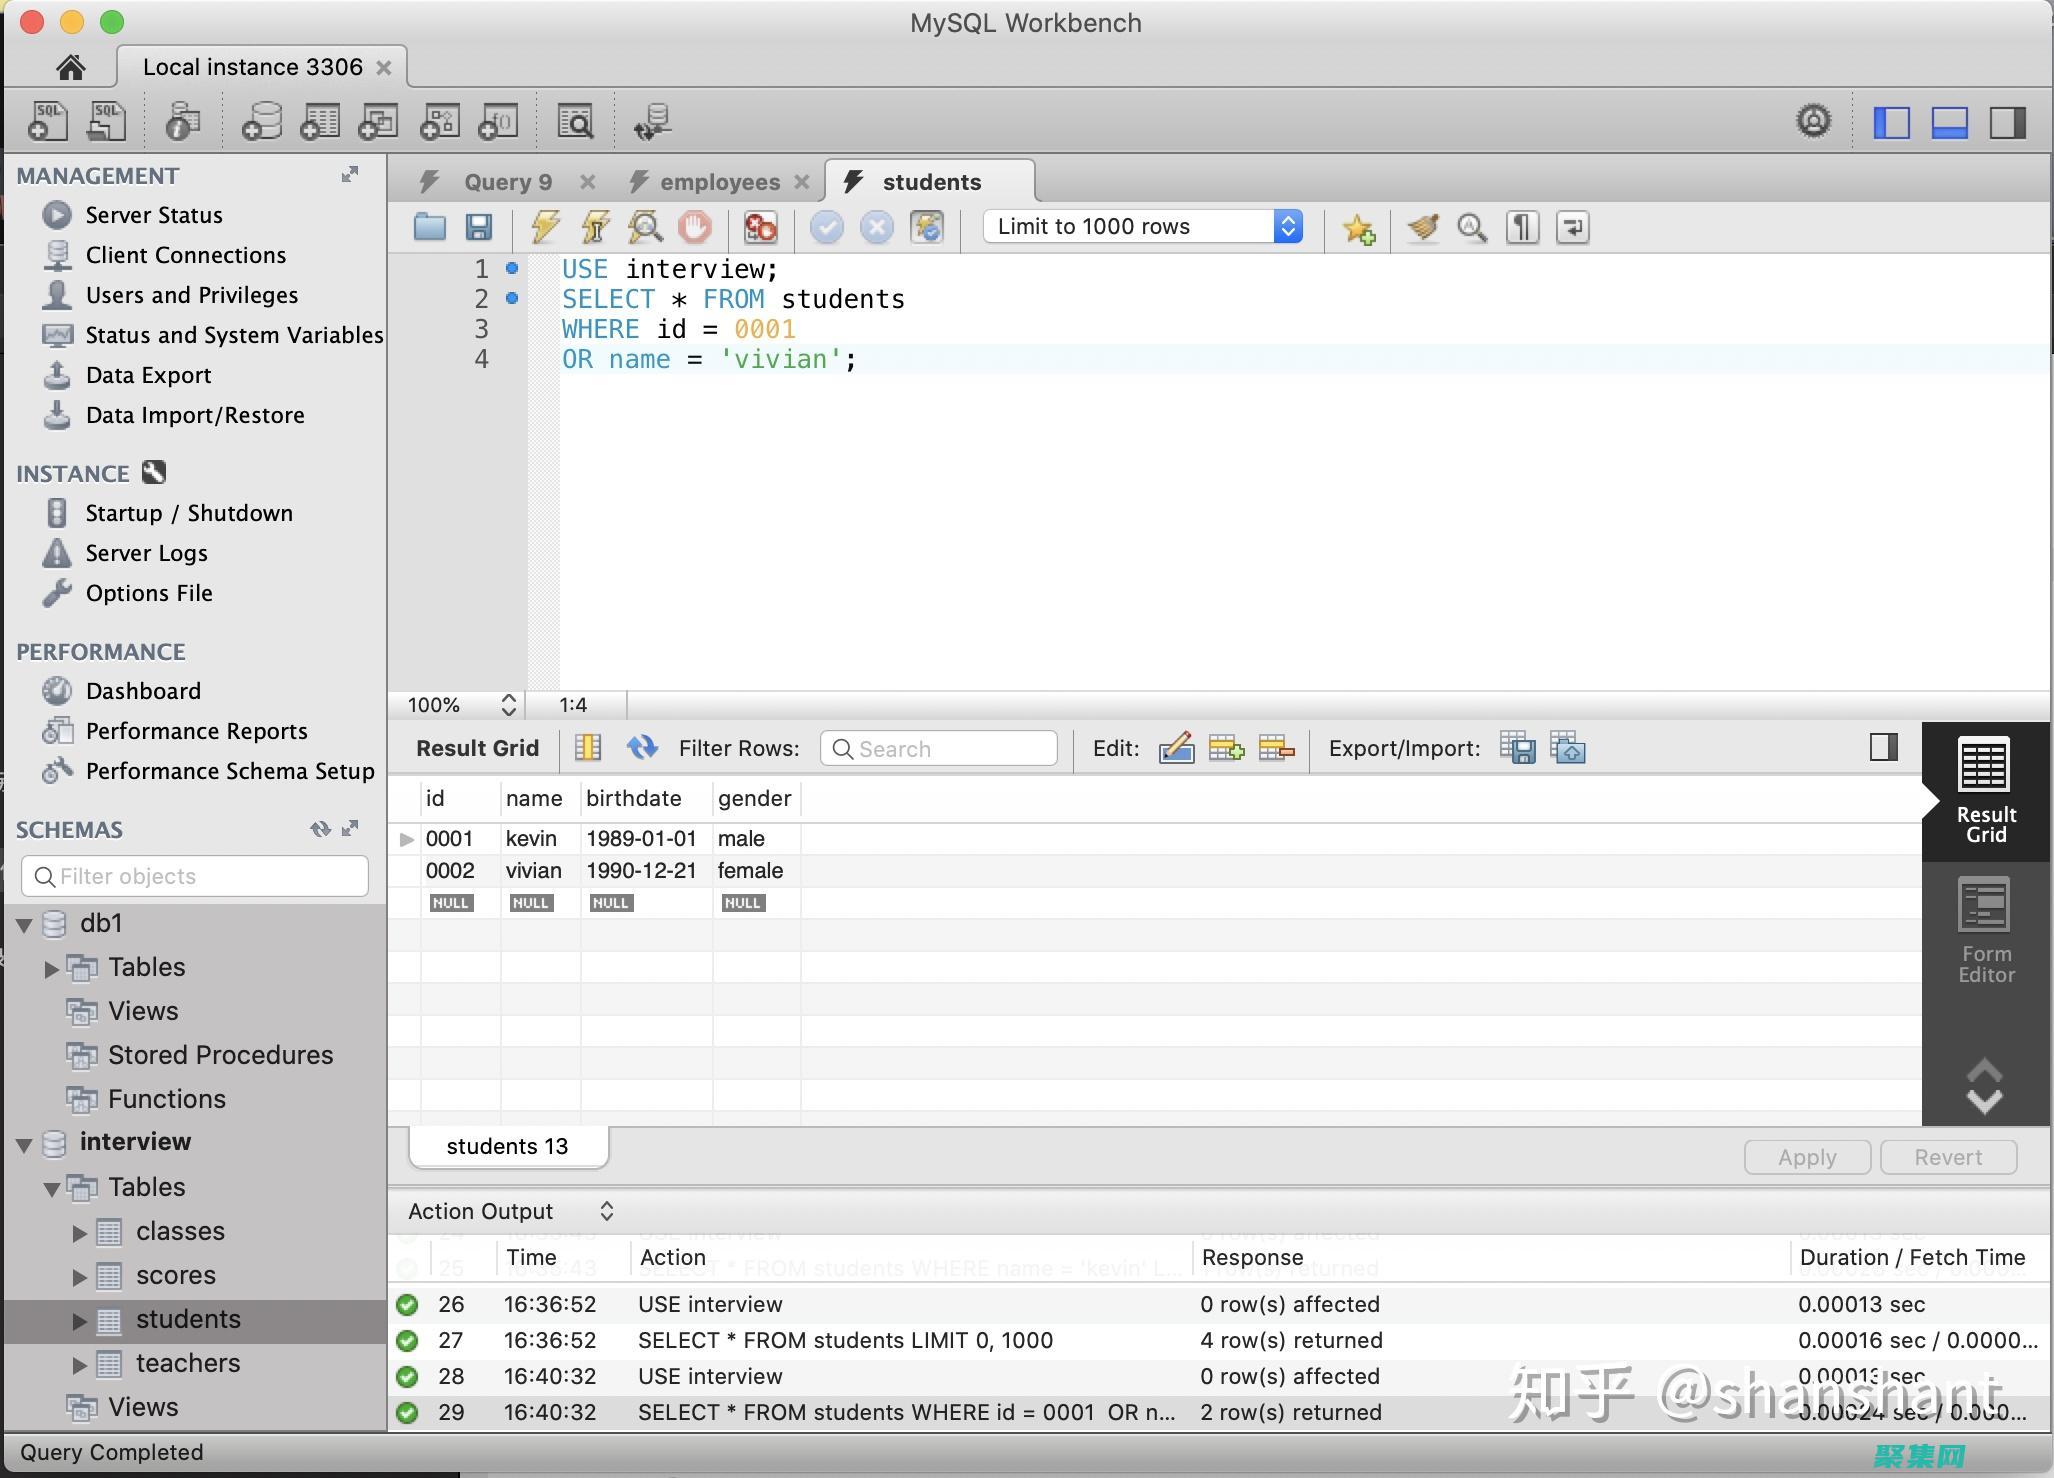Viewport: 2054px width, 1478px height.
Task: Click the Open a script file icon
Action: coord(429,225)
